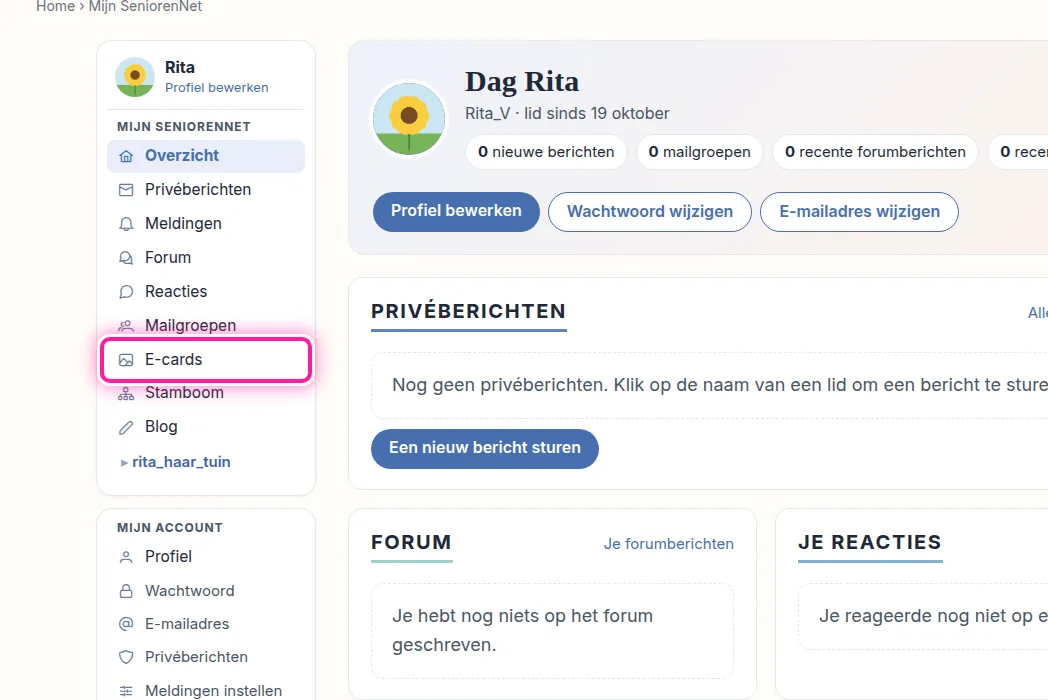
Task: Click Rita's small sunflower avatar in sidebar
Action: [x=135, y=77]
